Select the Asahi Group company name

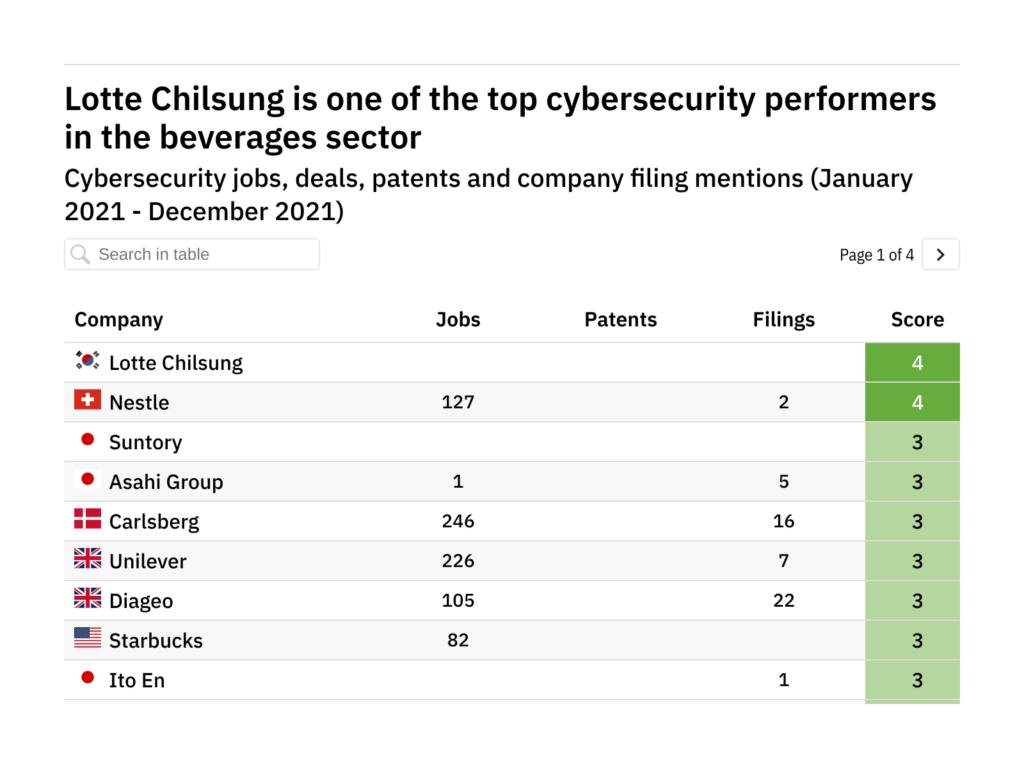(x=166, y=482)
